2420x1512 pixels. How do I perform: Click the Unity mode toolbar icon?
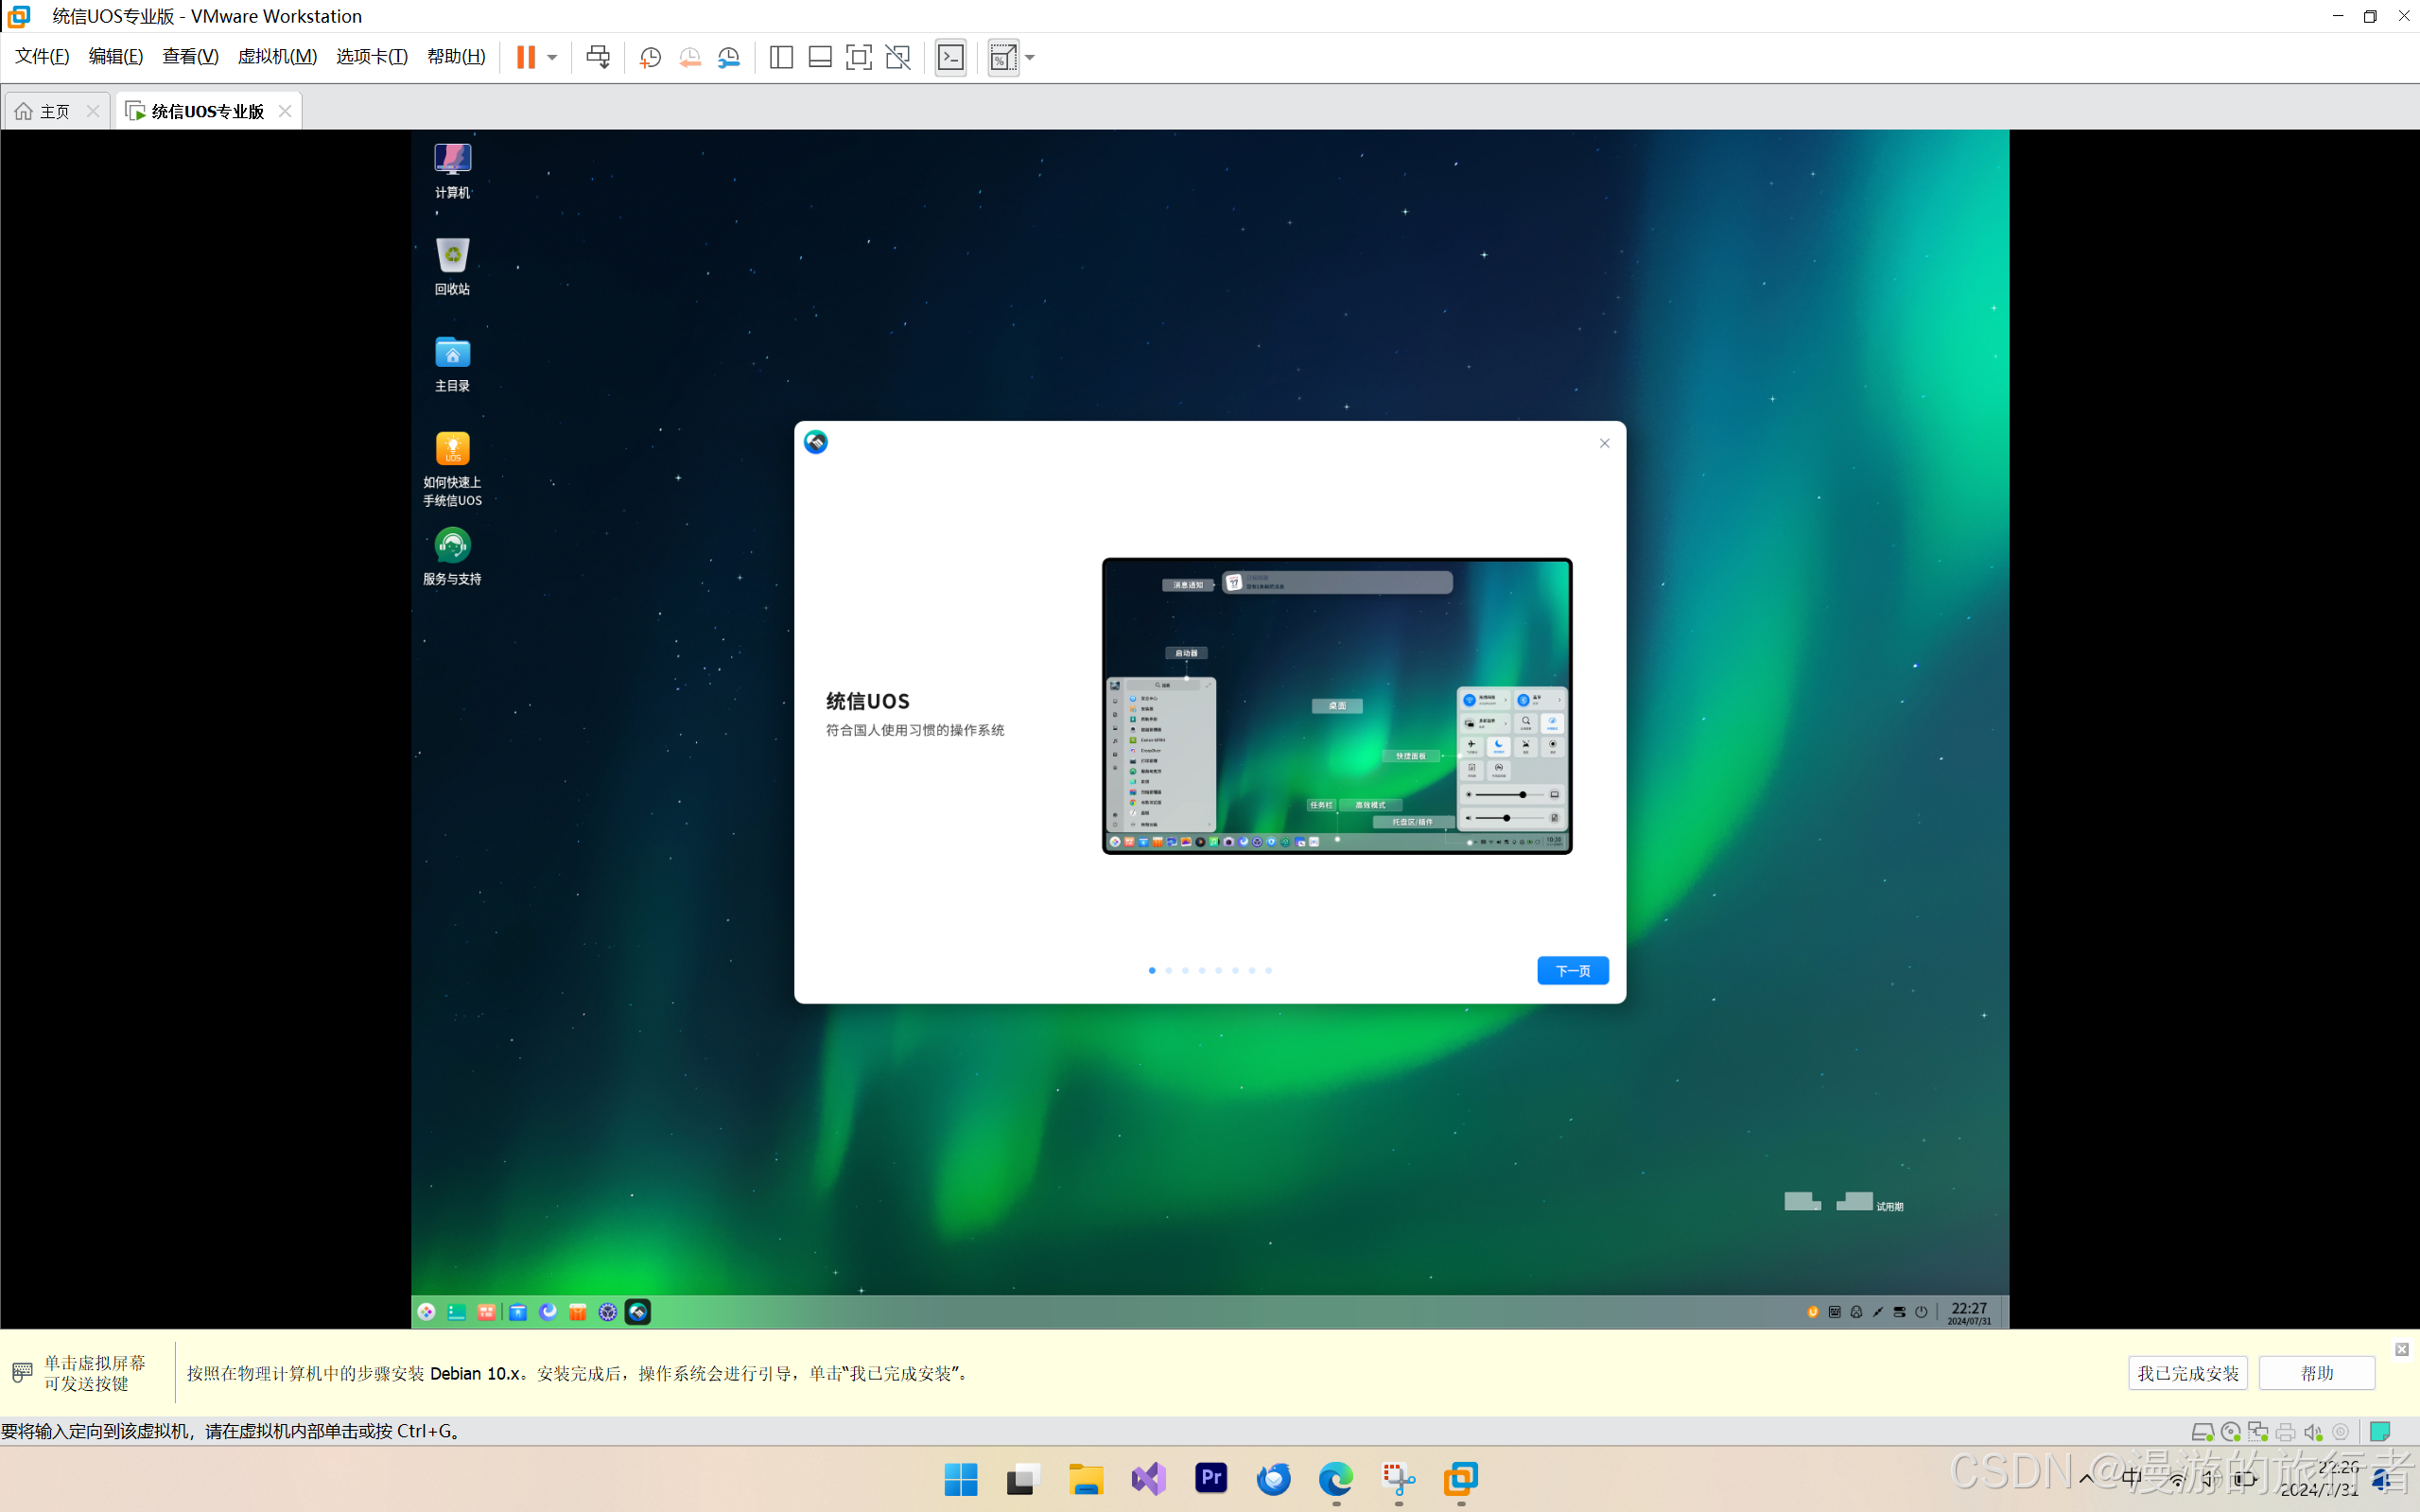tap(898, 58)
